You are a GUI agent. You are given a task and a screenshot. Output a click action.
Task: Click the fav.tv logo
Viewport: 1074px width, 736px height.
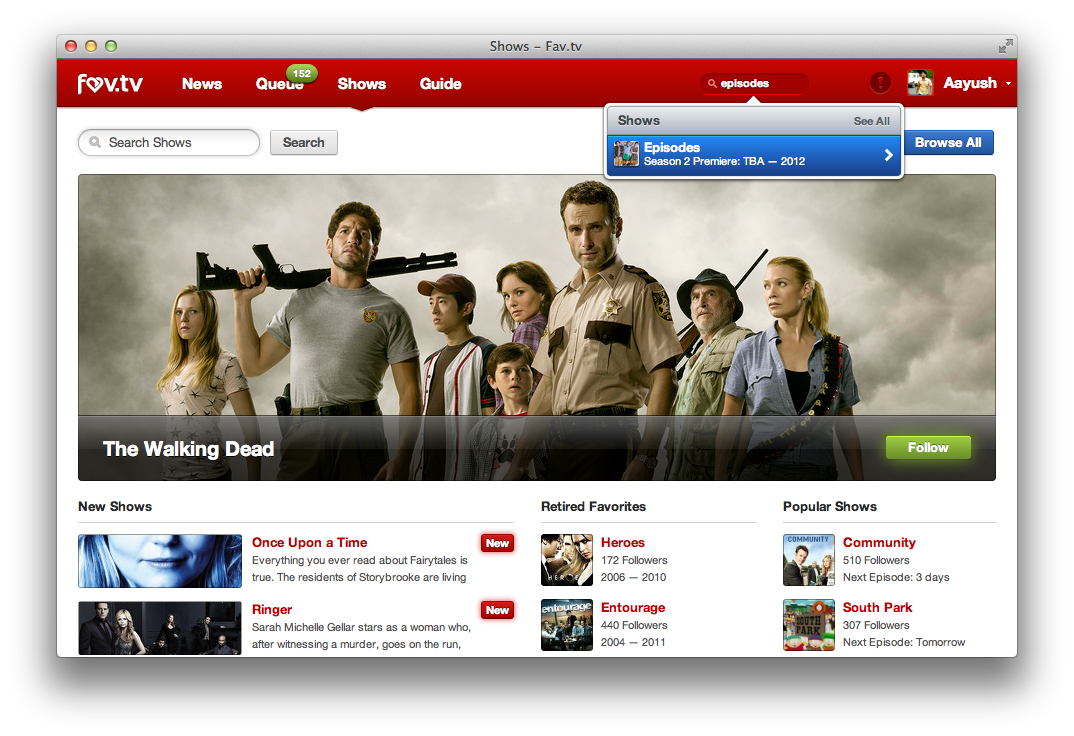[110, 84]
